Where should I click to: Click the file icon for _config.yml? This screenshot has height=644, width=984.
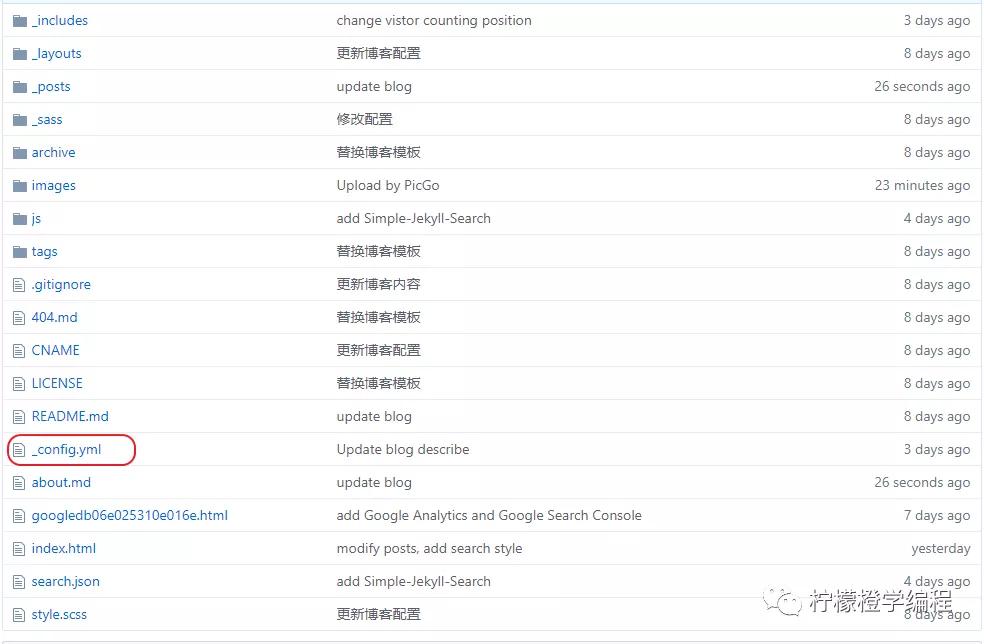[x=18, y=449]
